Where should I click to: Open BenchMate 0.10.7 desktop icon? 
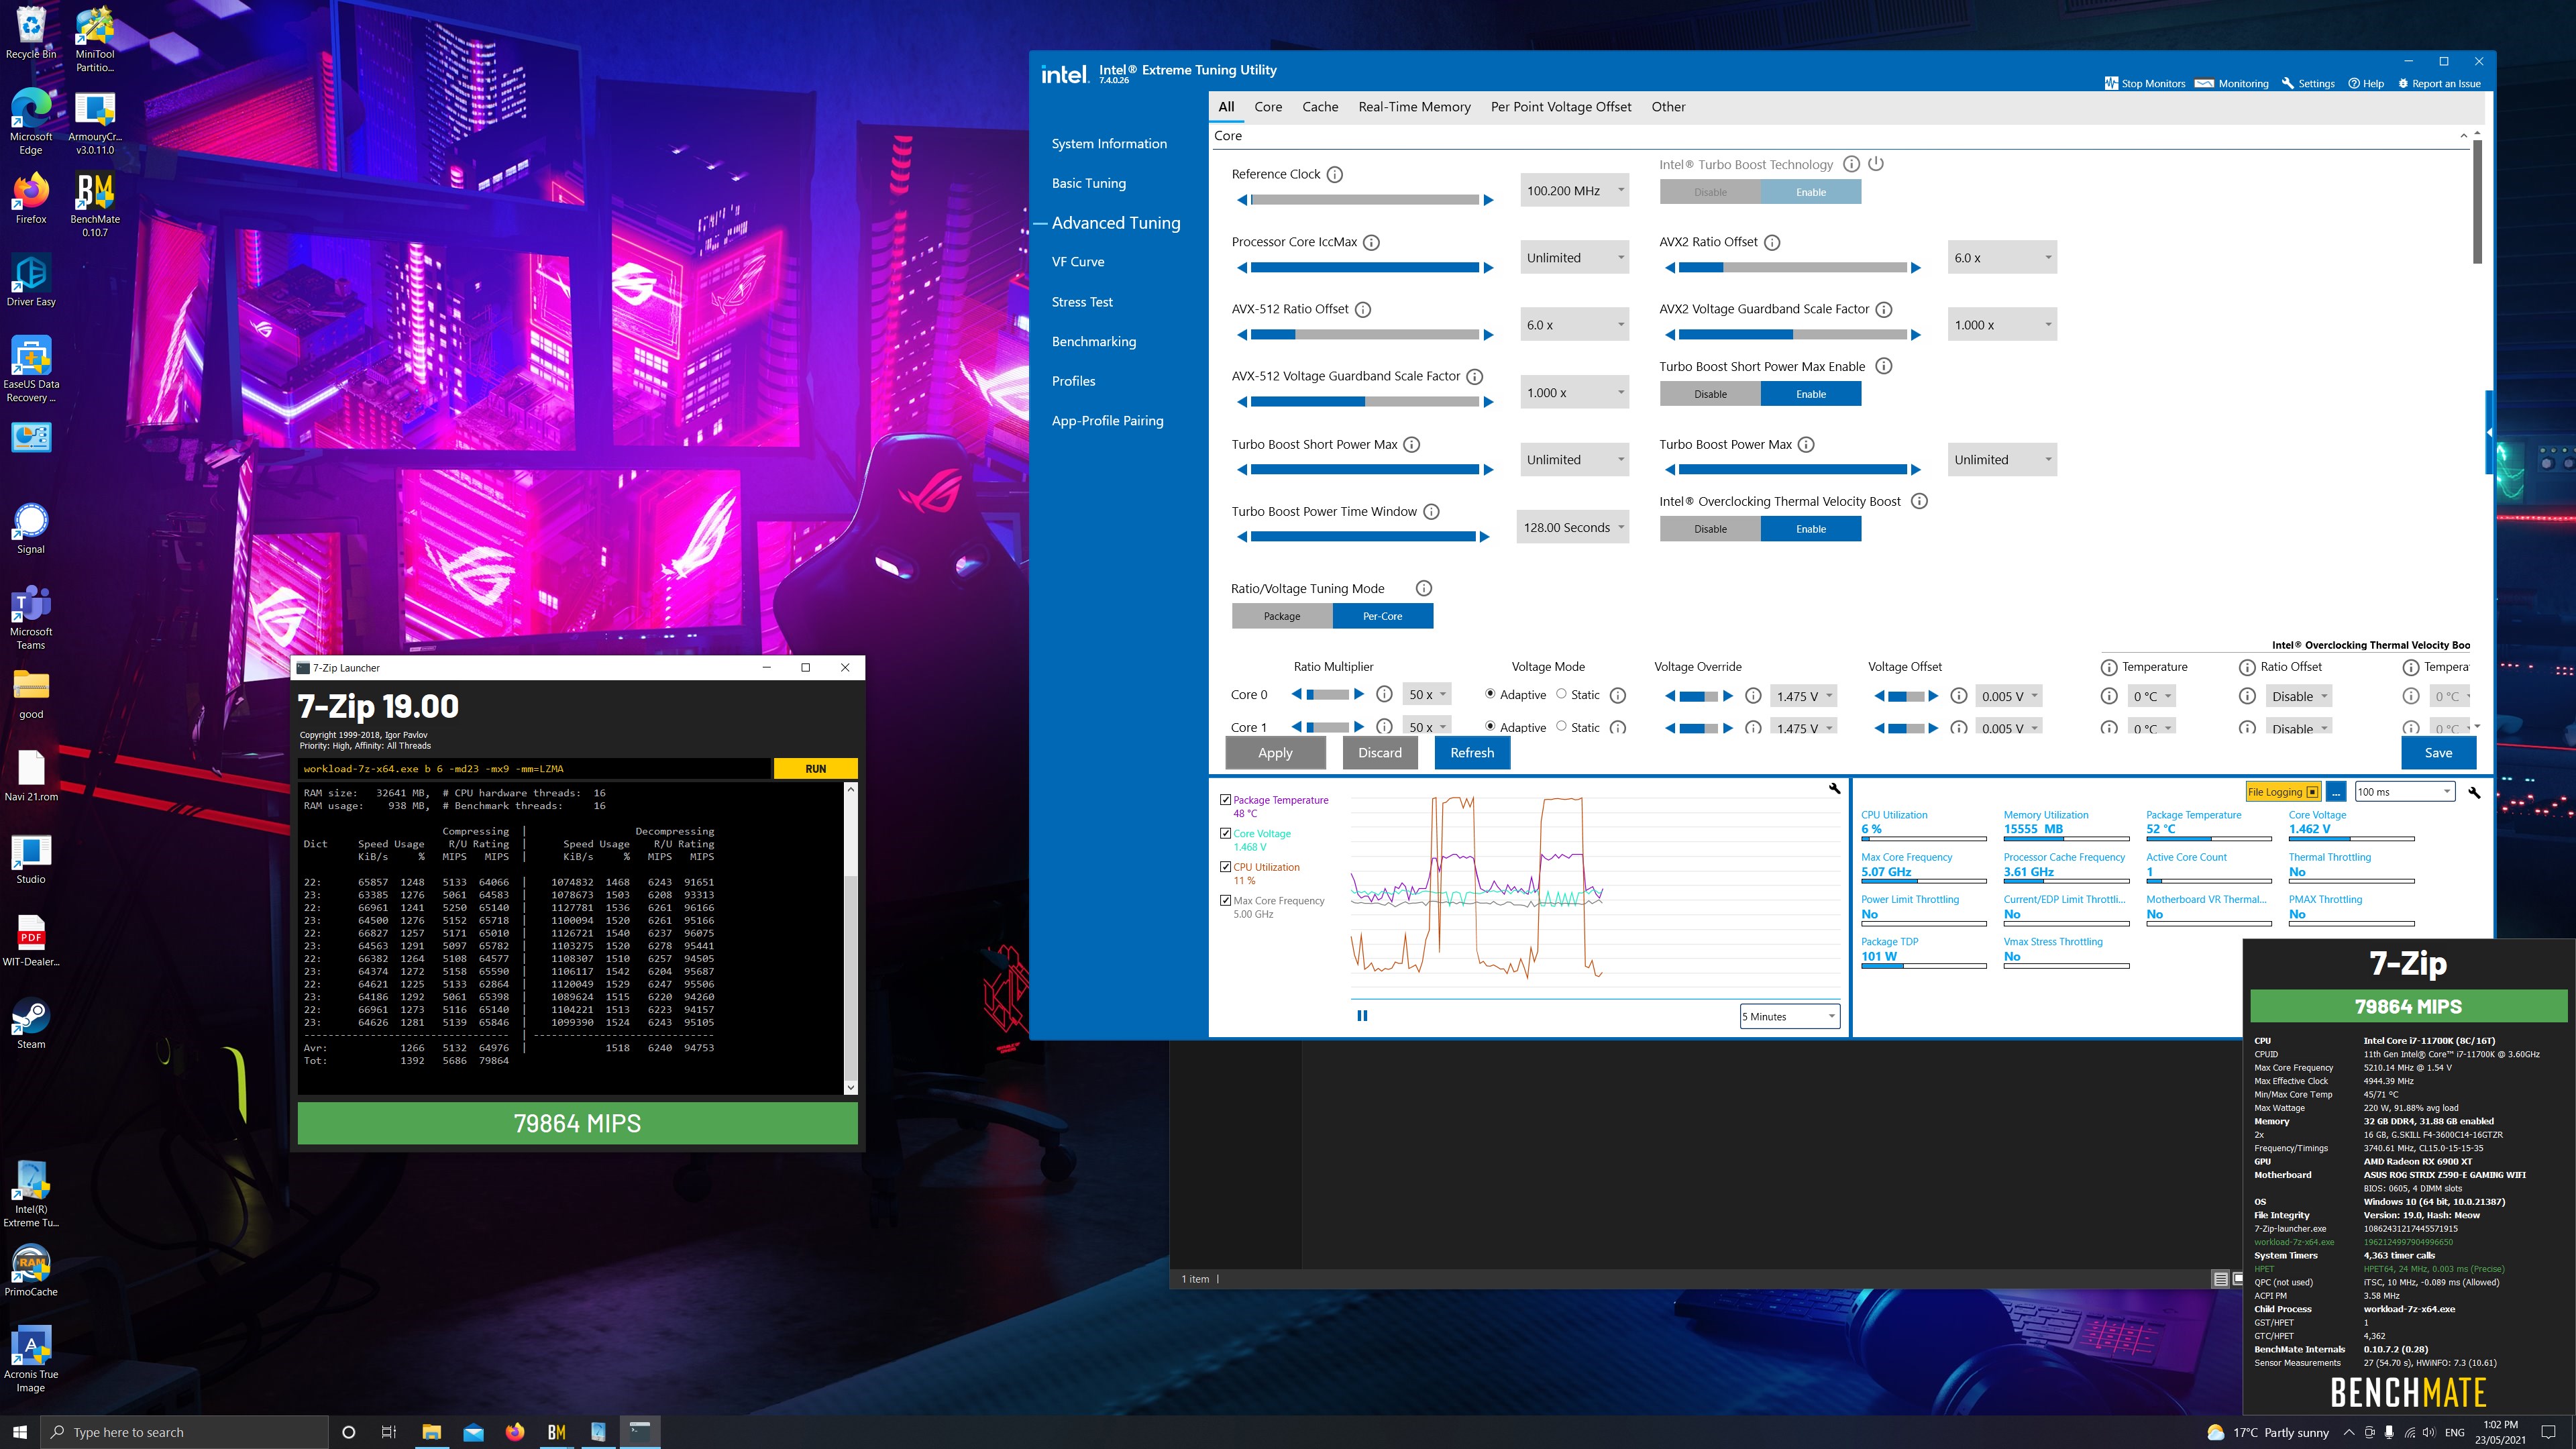(95, 205)
